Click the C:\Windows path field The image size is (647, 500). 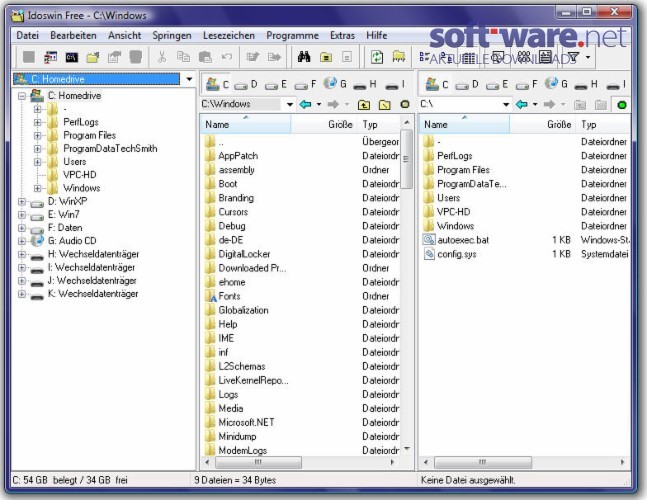(x=241, y=104)
